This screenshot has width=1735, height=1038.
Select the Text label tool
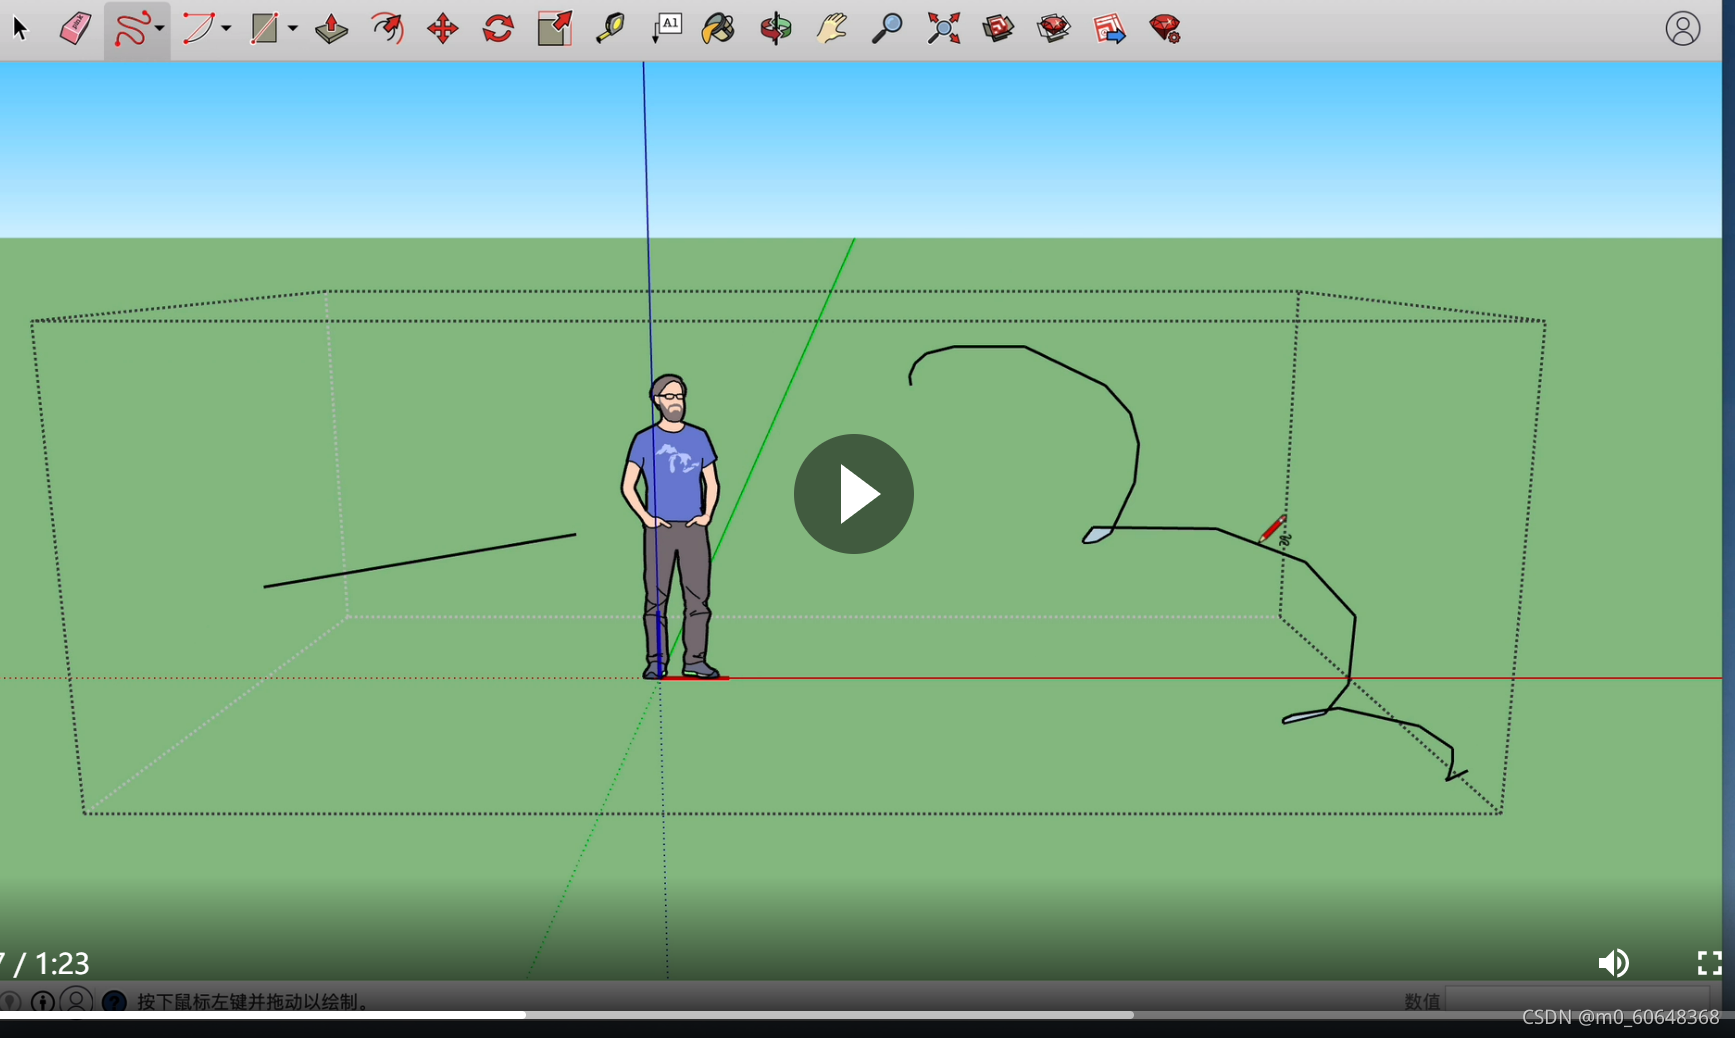(x=666, y=28)
